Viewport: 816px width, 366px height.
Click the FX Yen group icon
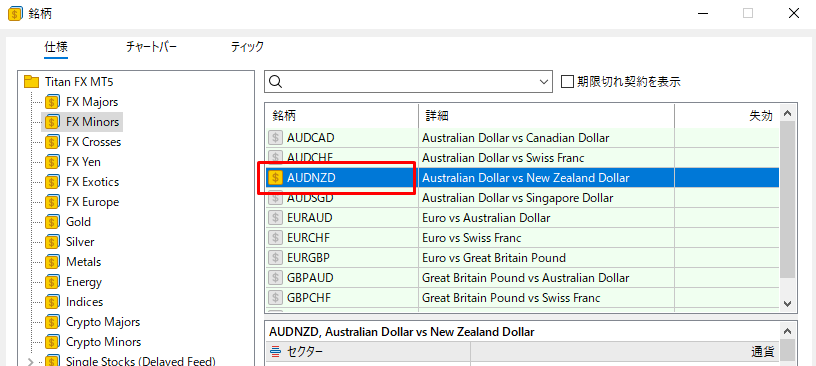(x=52, y=162)
